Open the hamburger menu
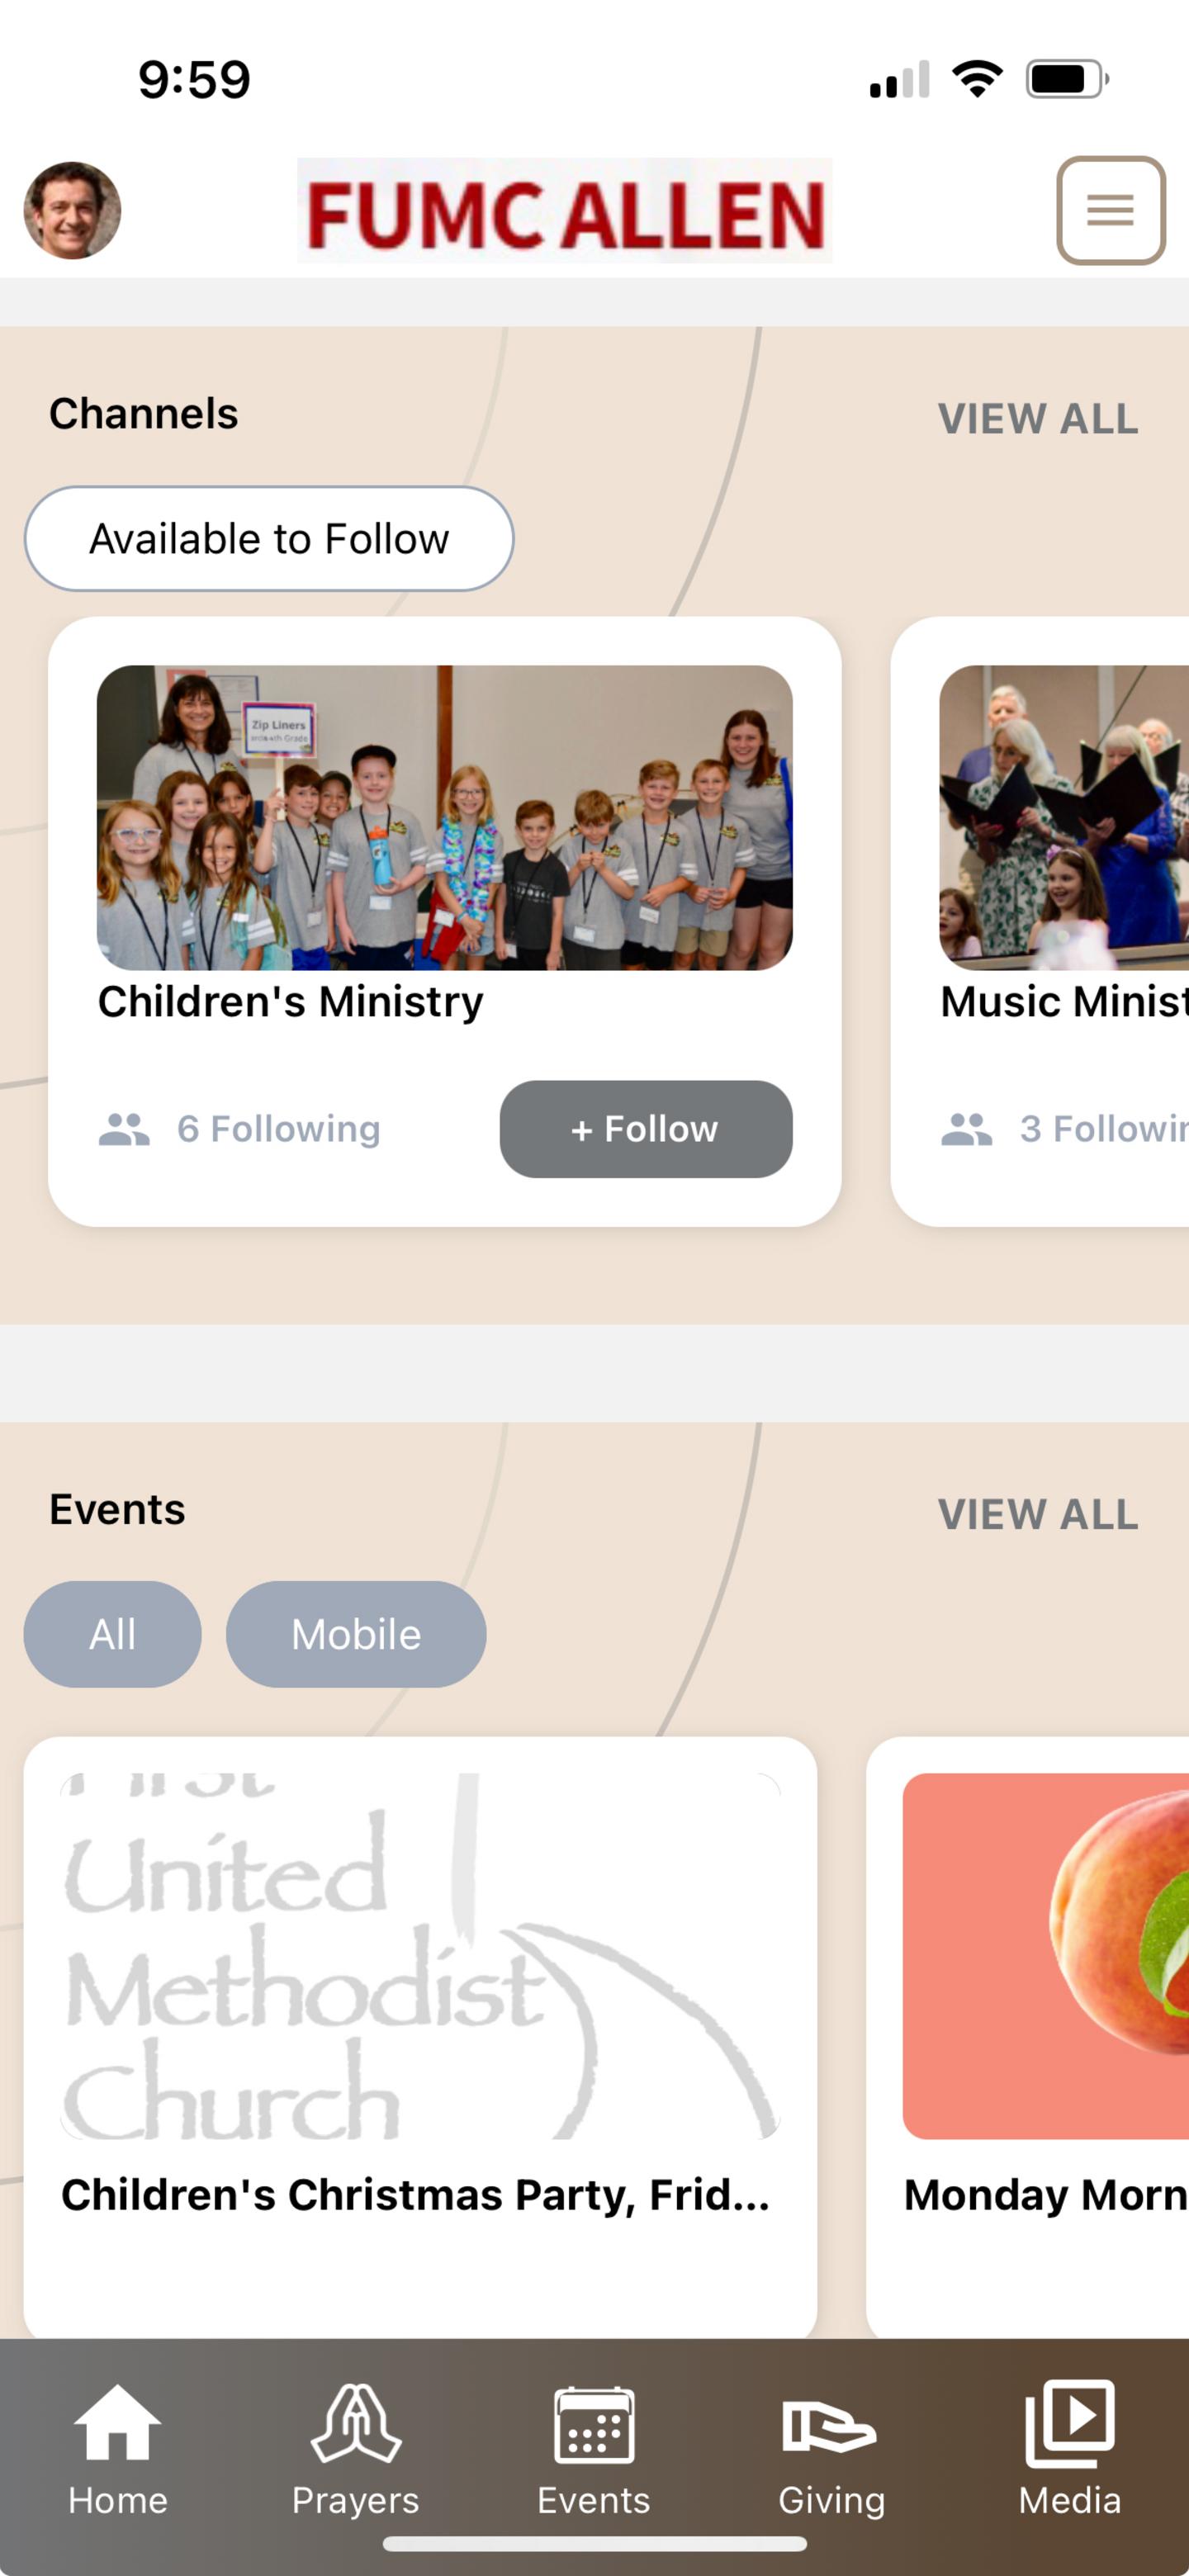The width and height of the screenshot is (1189, 2576). (1110, 210)
